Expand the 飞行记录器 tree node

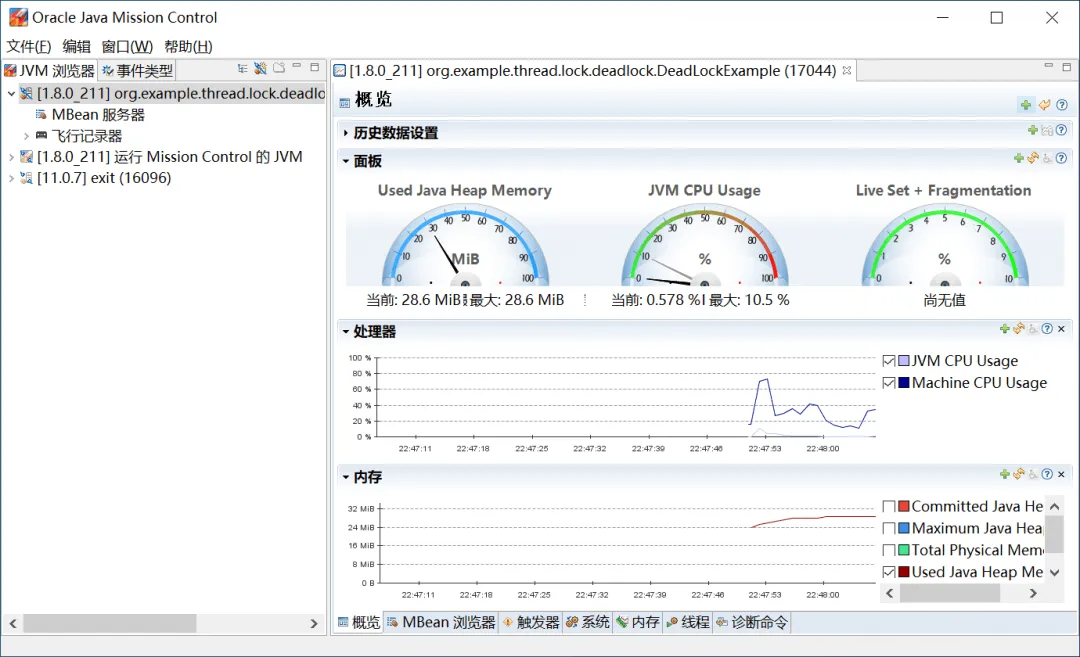click(x=26, y=136)
